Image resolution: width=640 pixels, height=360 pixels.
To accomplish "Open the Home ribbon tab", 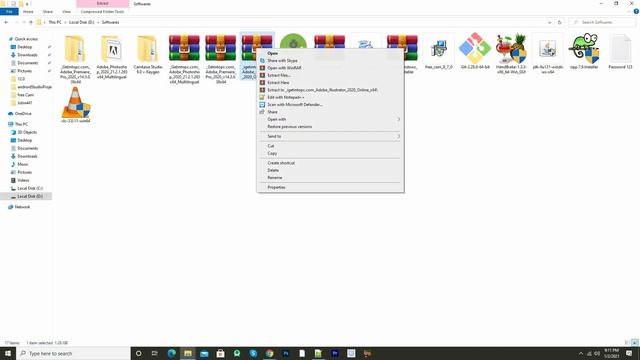I will pyautogui.click(x=28, y=11).
